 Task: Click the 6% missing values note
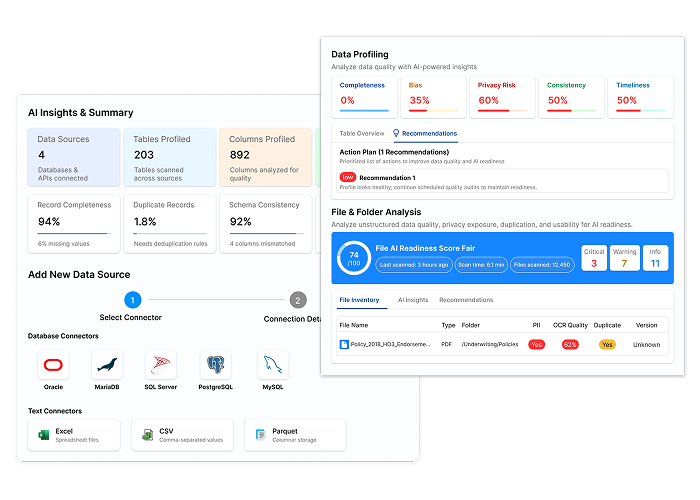click(63, 244)
